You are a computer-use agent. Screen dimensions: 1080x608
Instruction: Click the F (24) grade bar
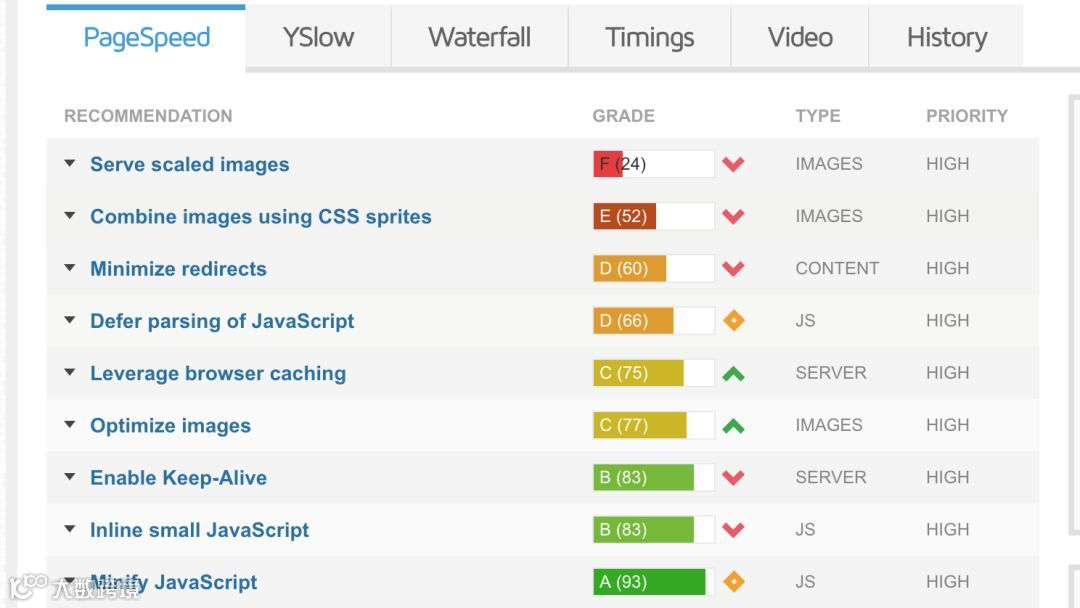coord(653,164)
